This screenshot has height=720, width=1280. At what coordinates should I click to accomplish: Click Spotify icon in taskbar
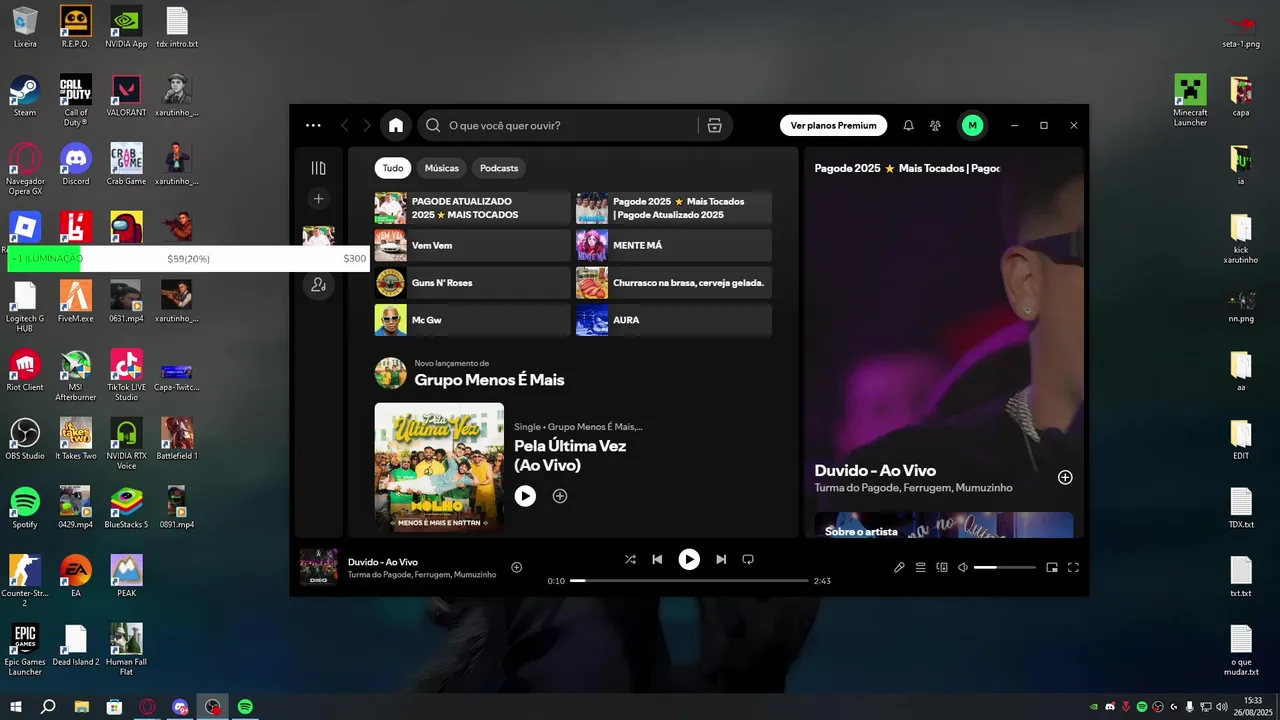245,707
